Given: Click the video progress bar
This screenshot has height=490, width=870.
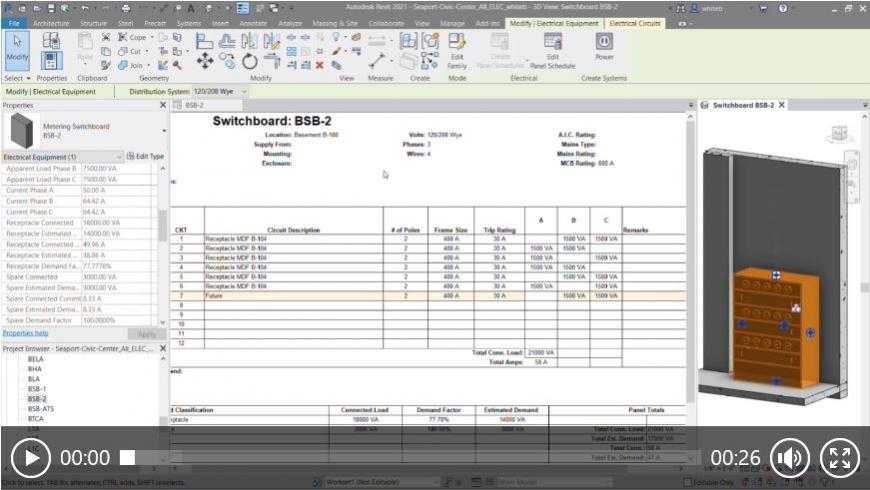Looking at the screenshot, I should [411, 458].
